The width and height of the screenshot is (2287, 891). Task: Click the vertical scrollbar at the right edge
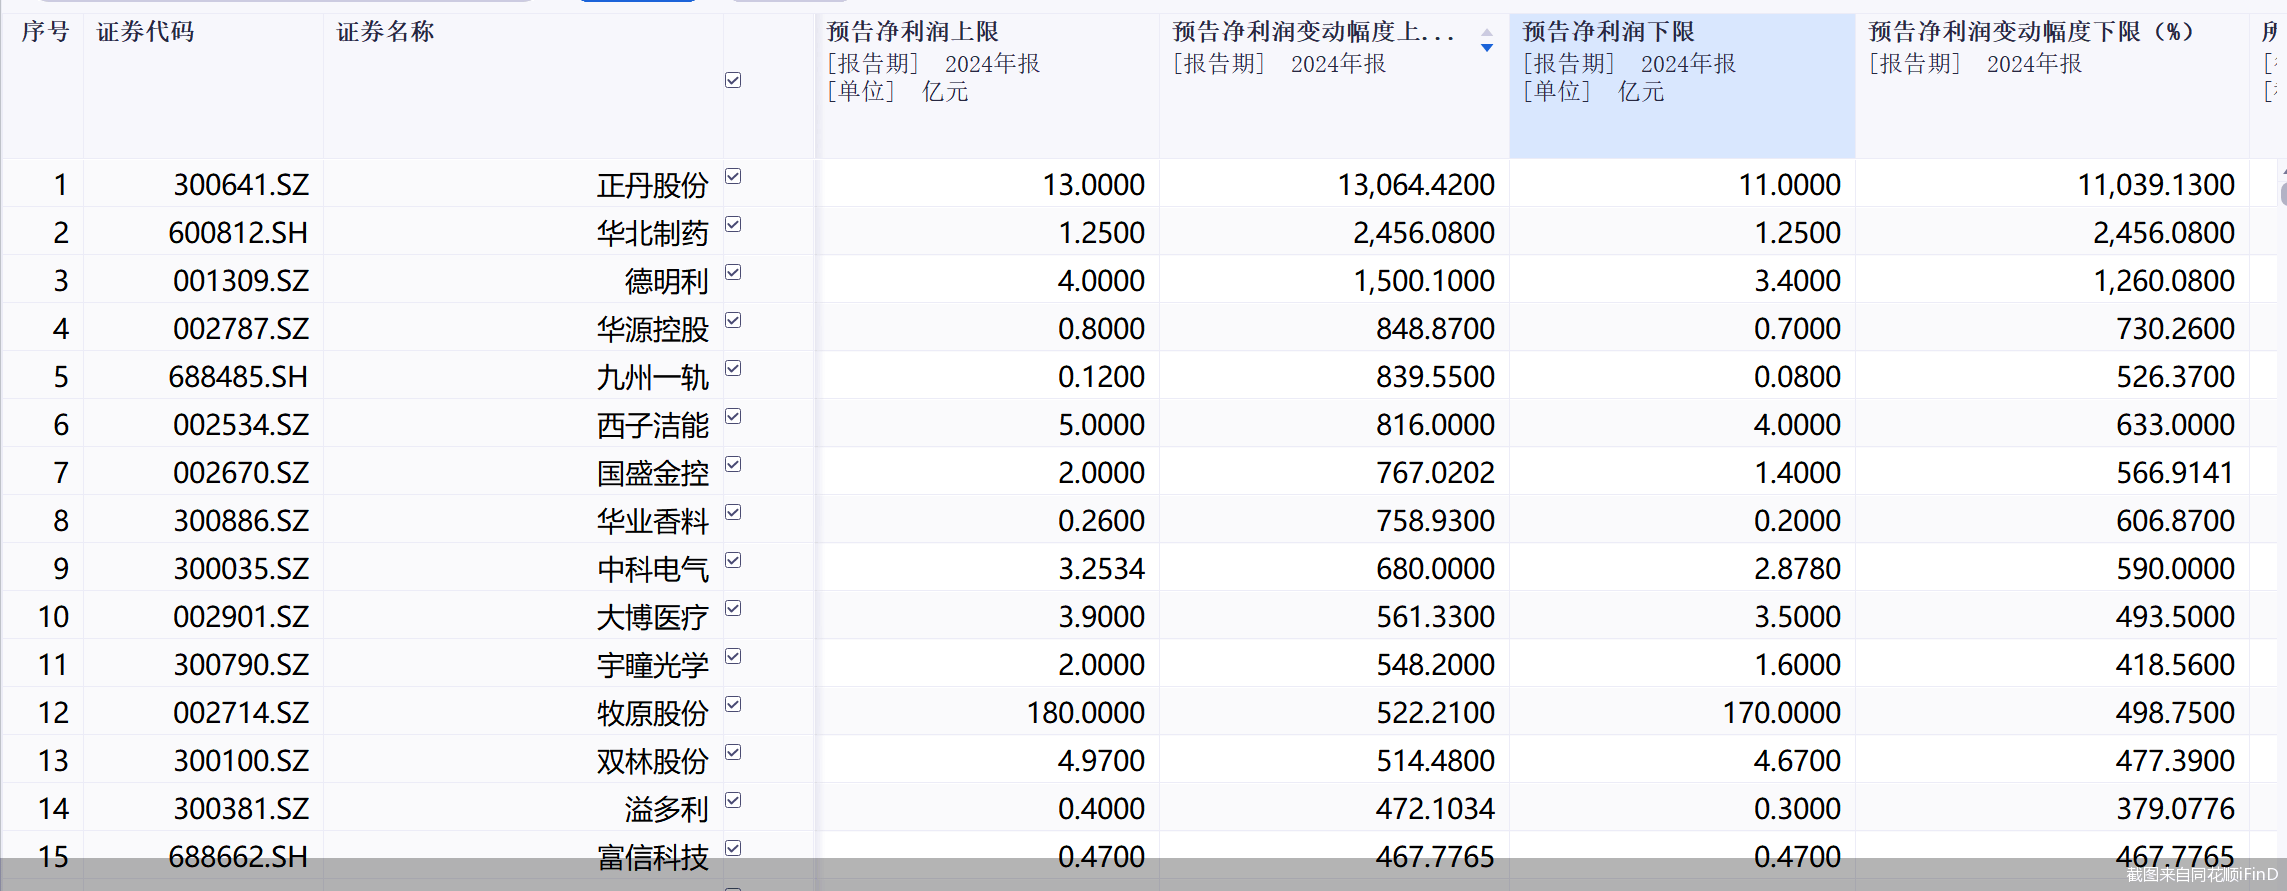(2282, 188)
